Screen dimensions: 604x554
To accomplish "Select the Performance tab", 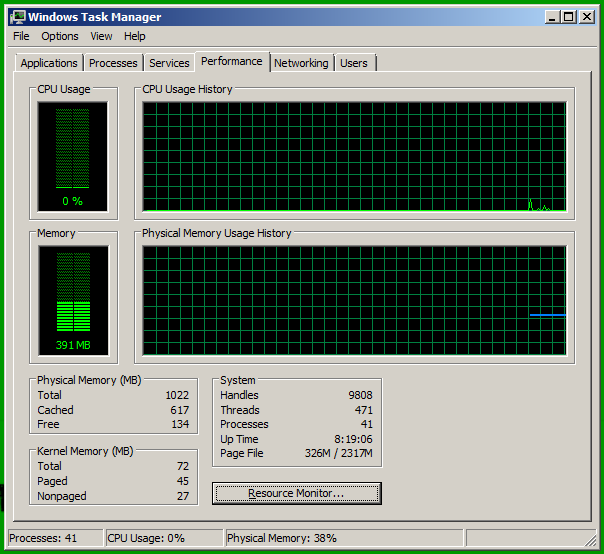I will click(232, 61).
